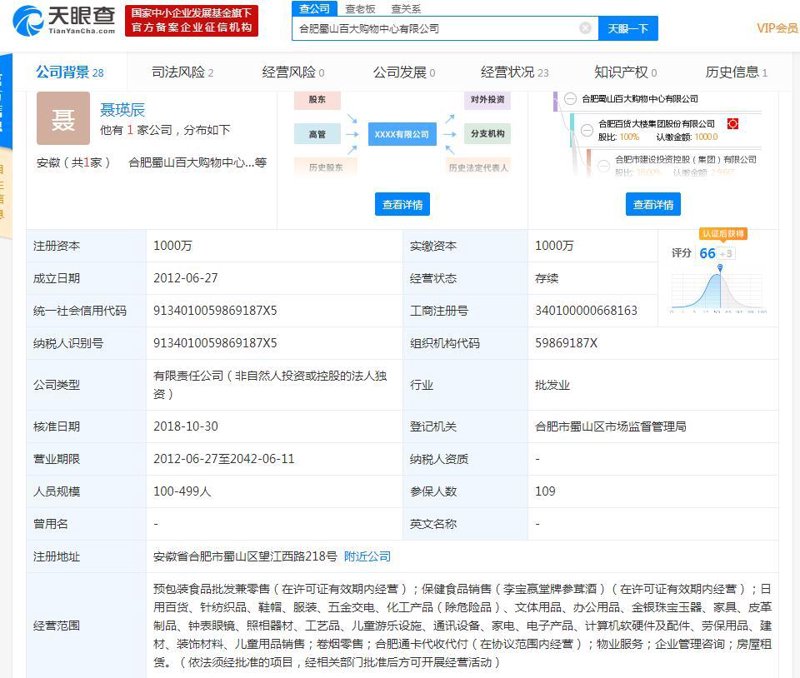Click the 高管 box in the diagram
Screen dimensions: 800x678
[x=317, y=134]
